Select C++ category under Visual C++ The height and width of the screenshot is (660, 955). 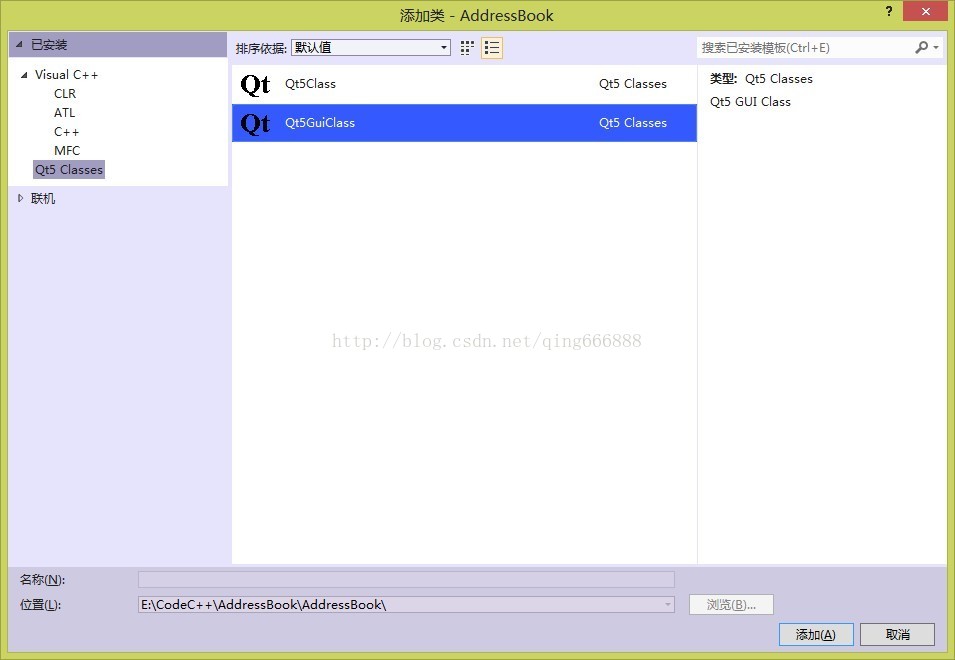pyautogui.click(x=66, y=132)
